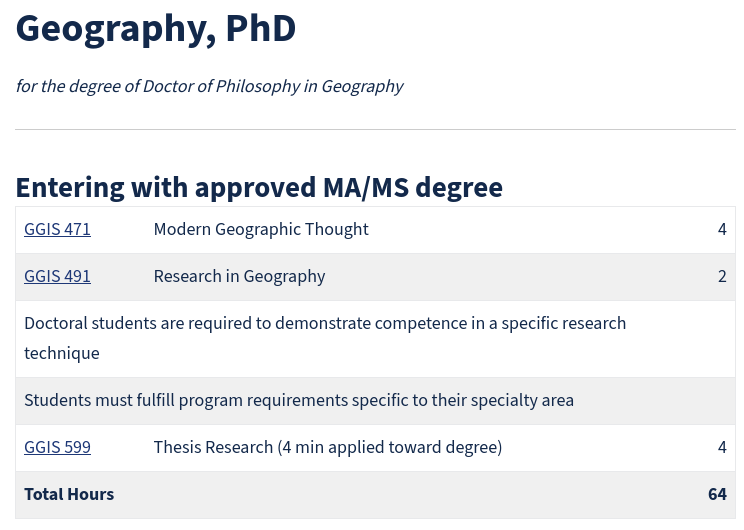Click the hours value for GGIS 599

pos(722,447)
